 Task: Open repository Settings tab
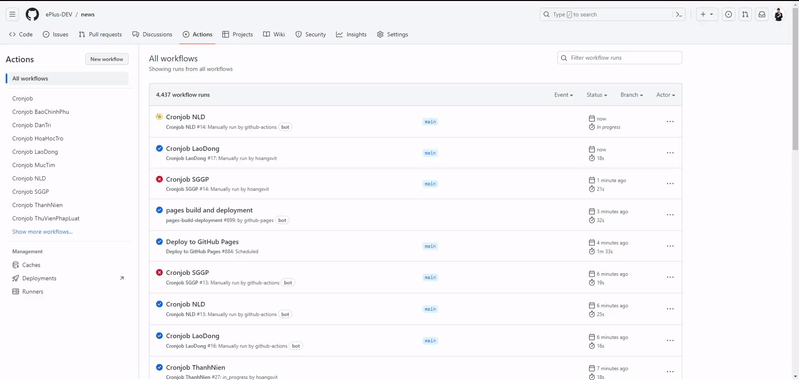click(392, 35)
